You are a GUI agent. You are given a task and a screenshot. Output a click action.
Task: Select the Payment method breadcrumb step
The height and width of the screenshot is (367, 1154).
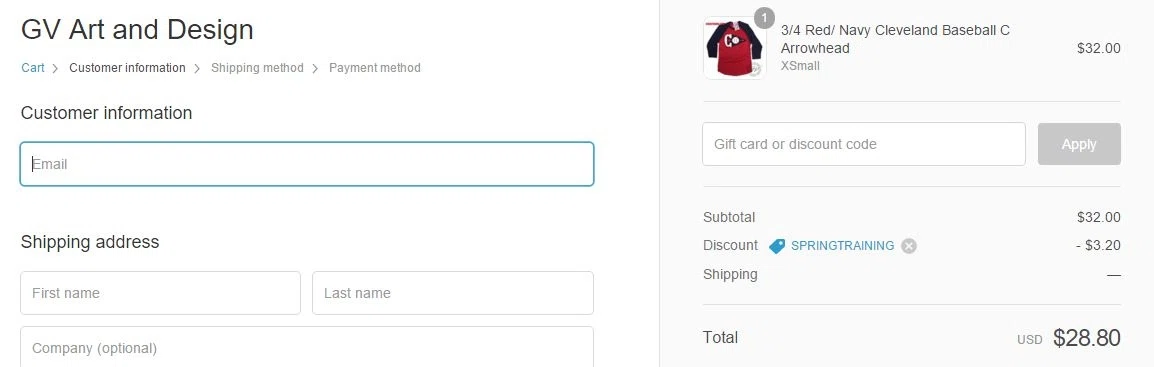coord(375,68)
